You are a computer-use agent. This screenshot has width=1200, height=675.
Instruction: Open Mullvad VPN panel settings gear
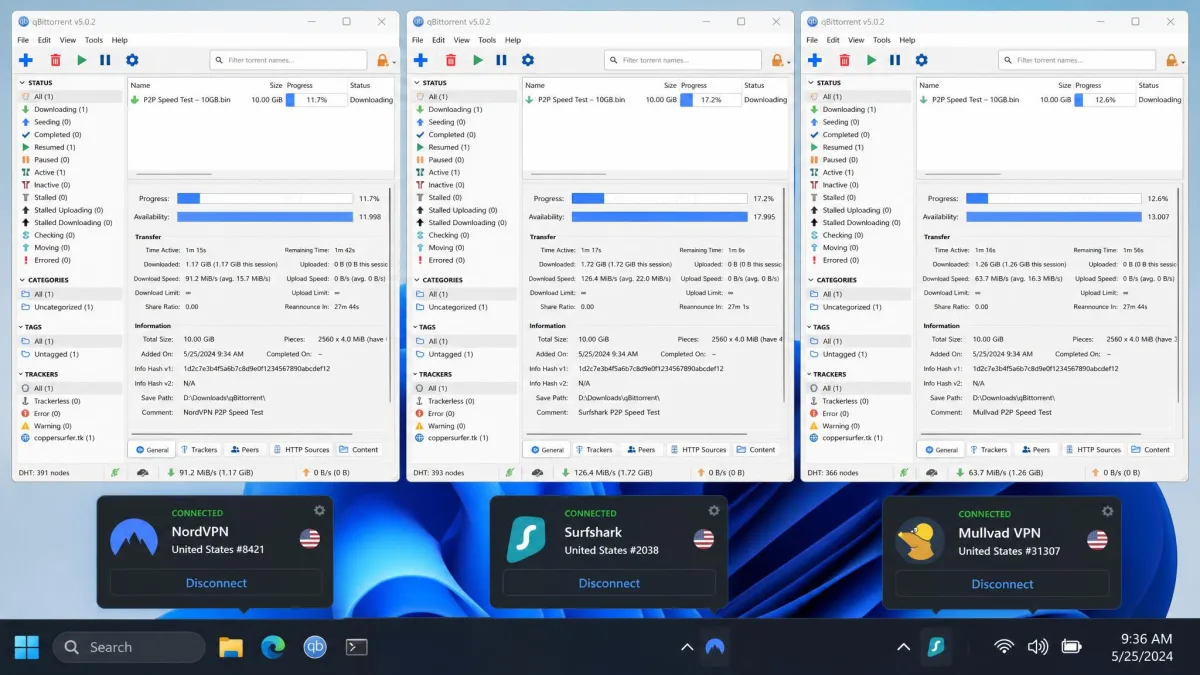(x=1108, y=510)
